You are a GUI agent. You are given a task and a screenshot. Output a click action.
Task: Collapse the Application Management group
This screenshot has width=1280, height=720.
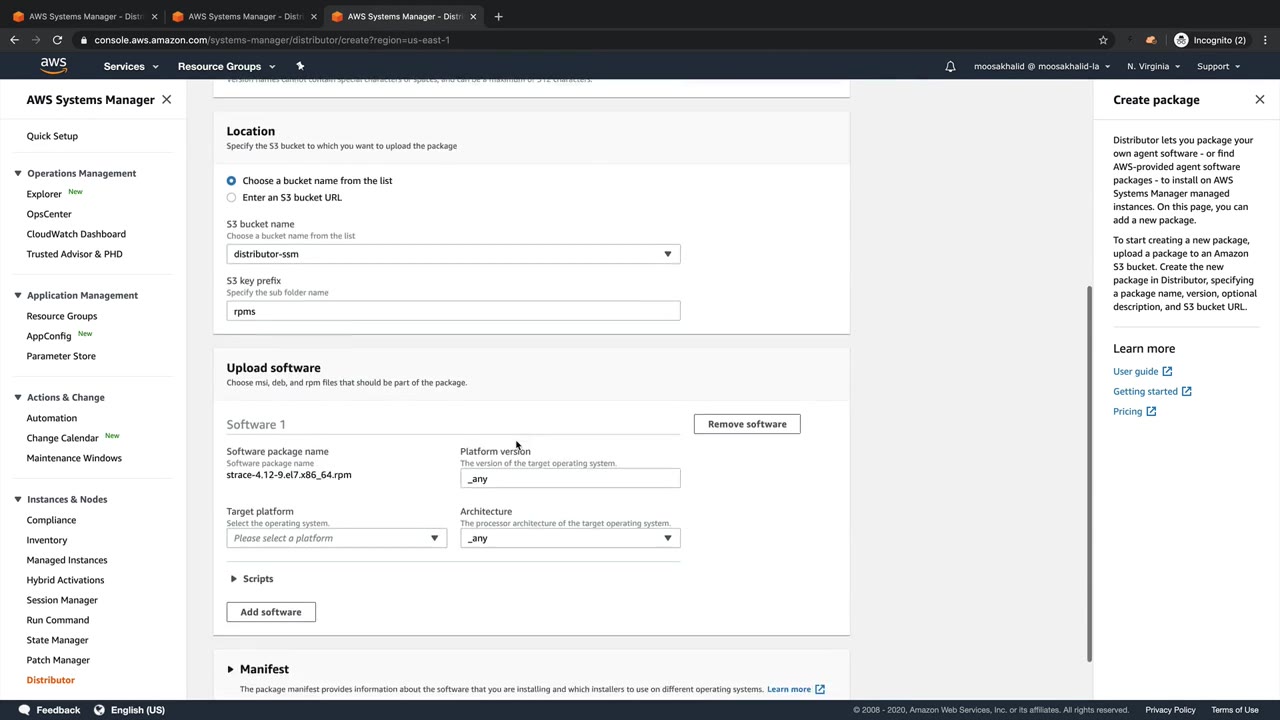[18, 295]
